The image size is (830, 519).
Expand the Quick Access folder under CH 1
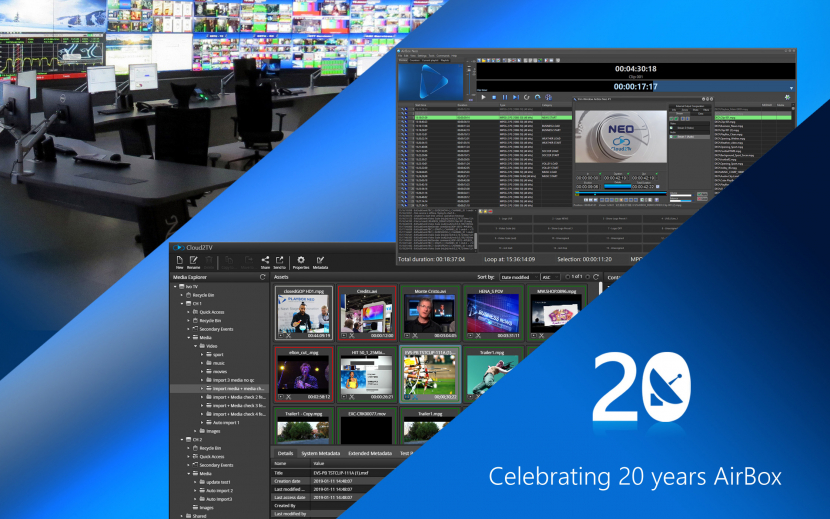tap(188, 312)
